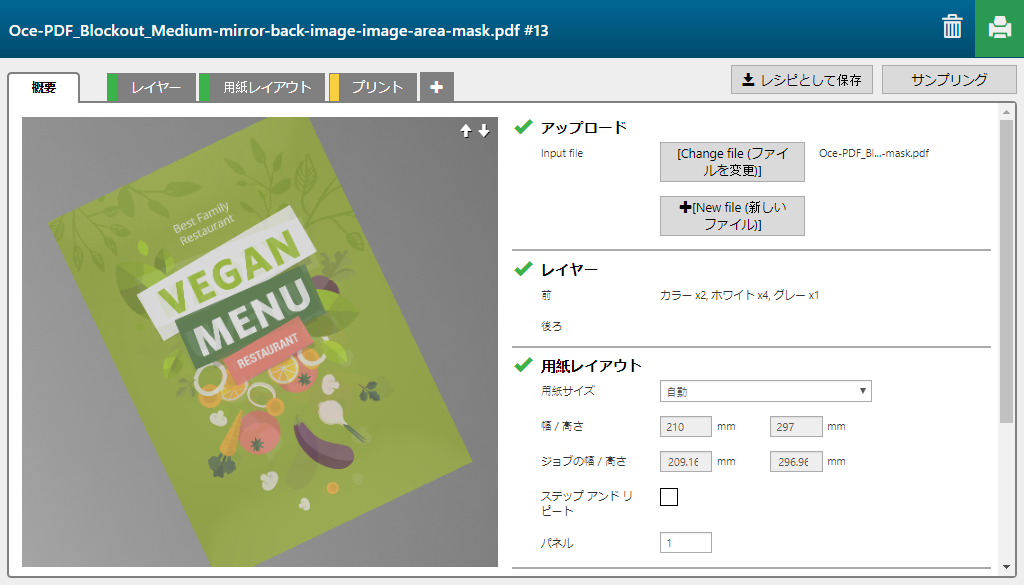Click the vertical scrollbar thumb
This screenshot has height=585, width=1024.
click(x=1006, y=271)
